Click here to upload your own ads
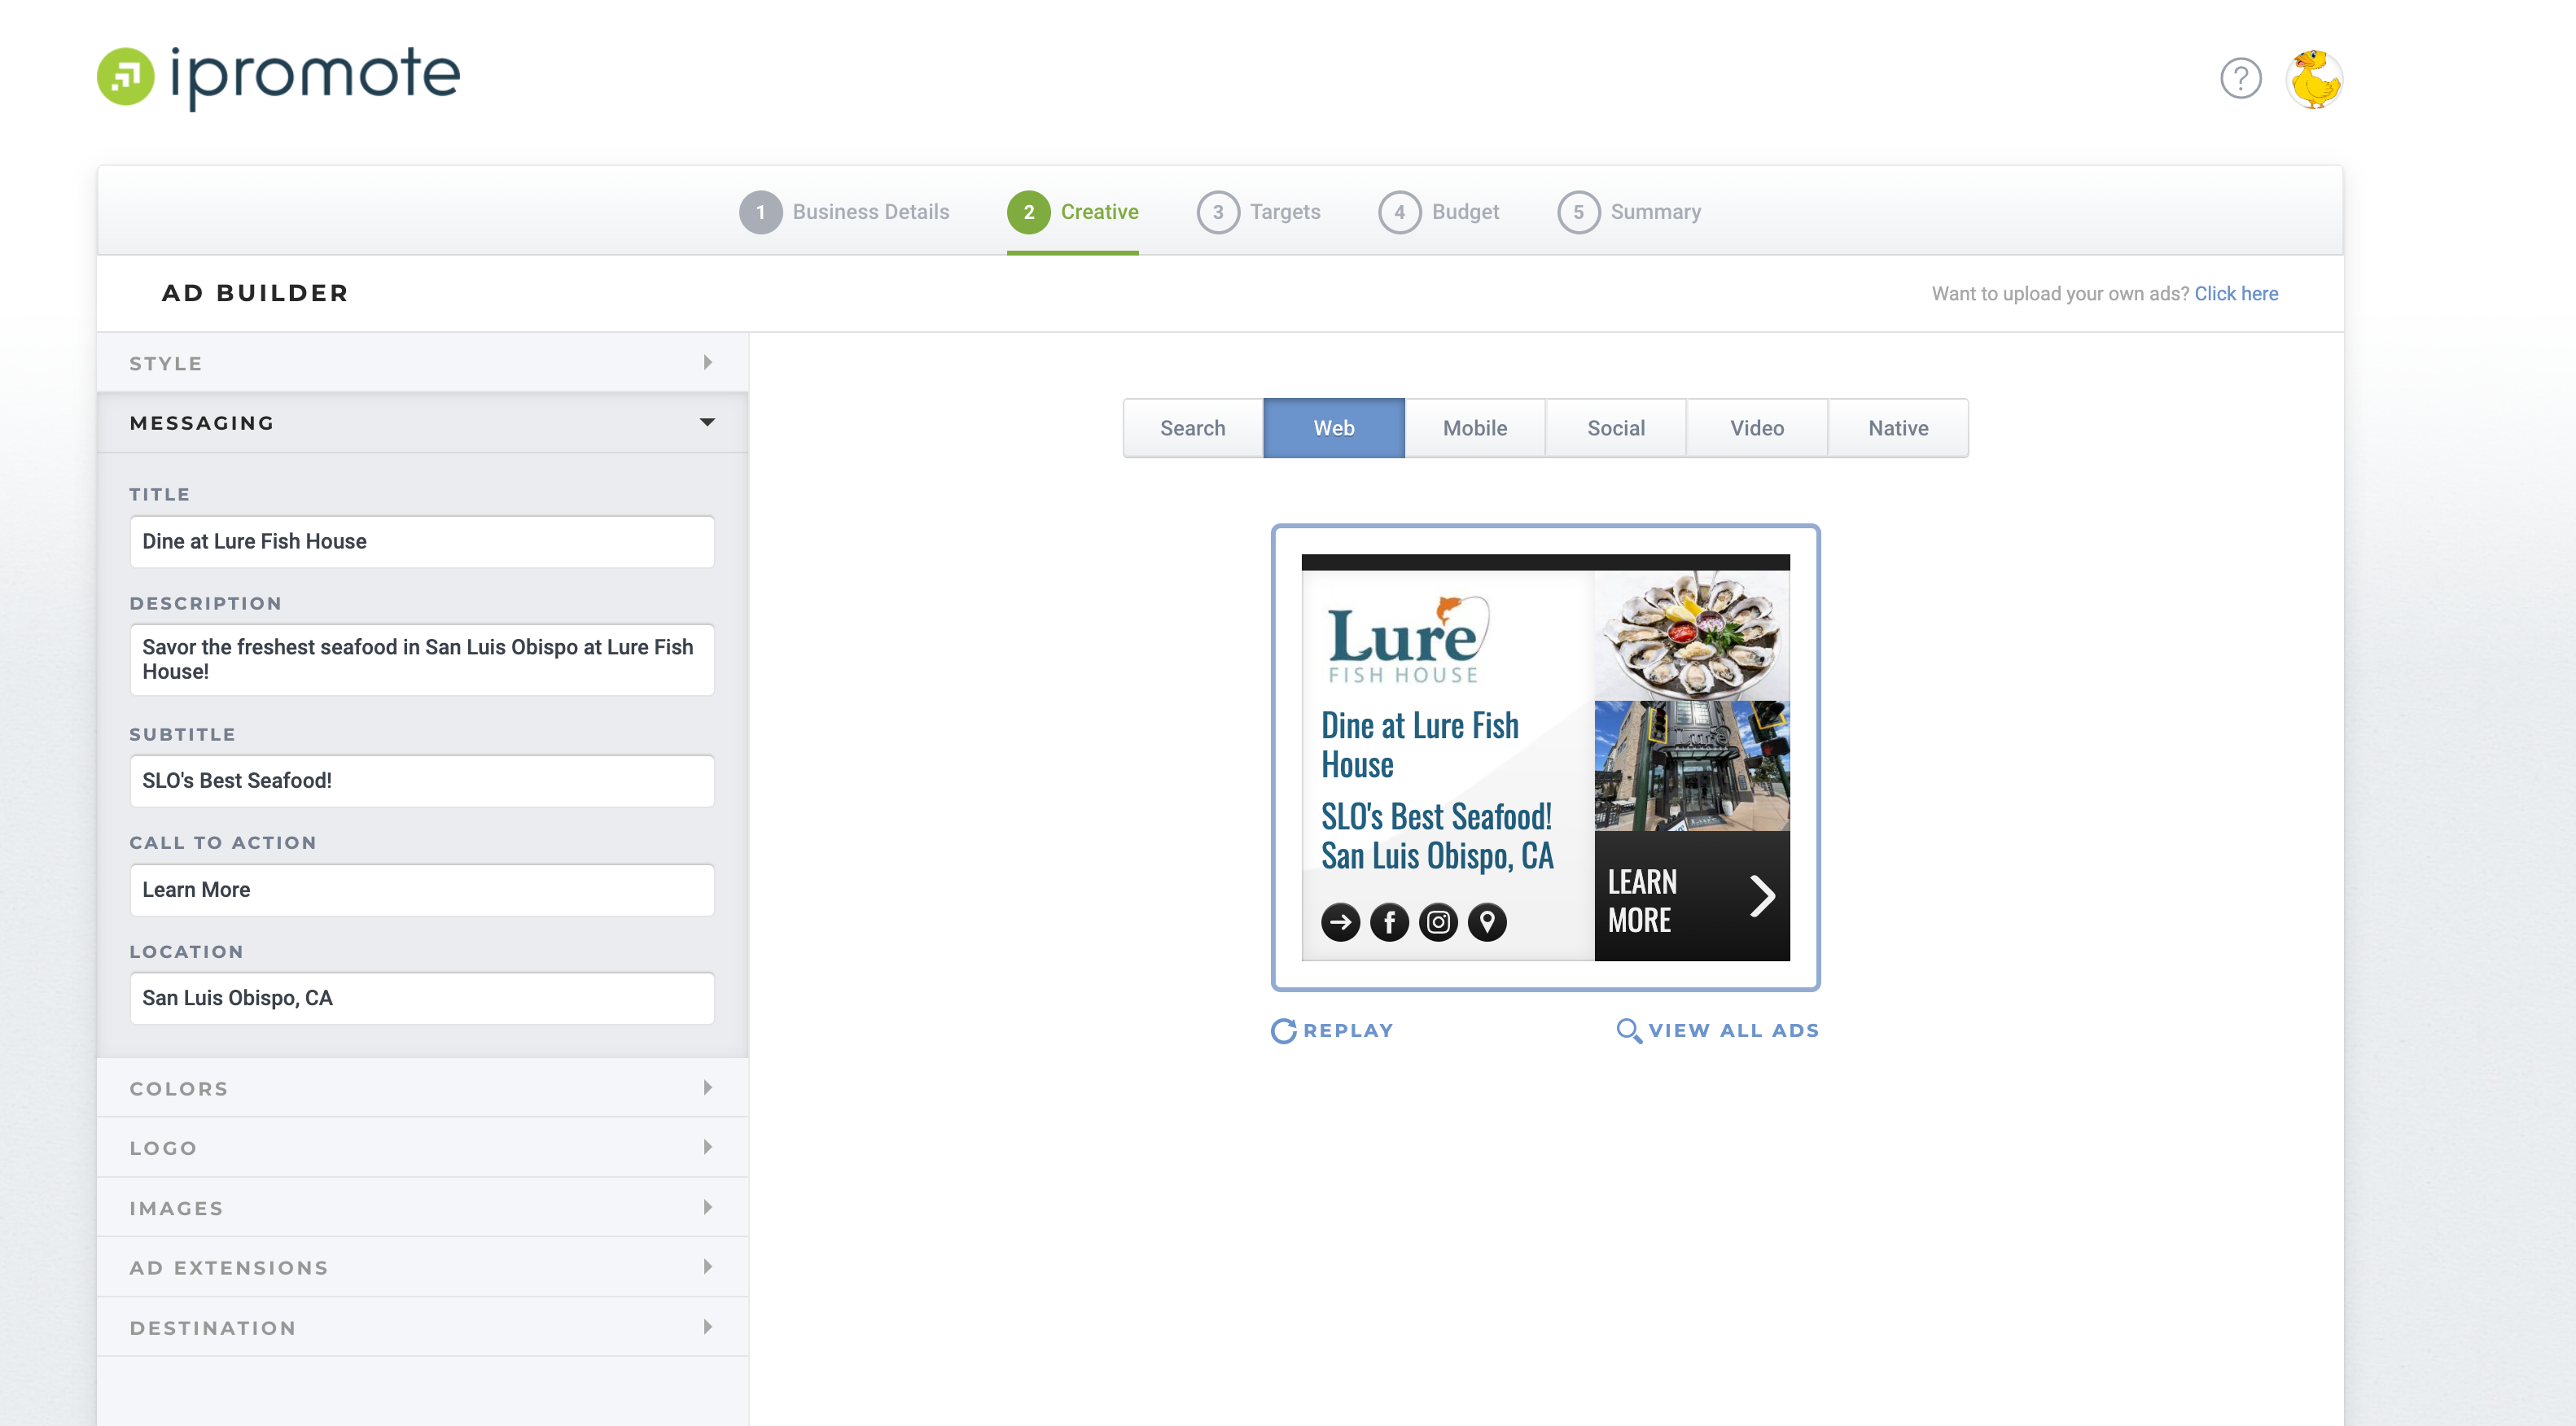The image size is (2576, 1426). (2237, 293)
